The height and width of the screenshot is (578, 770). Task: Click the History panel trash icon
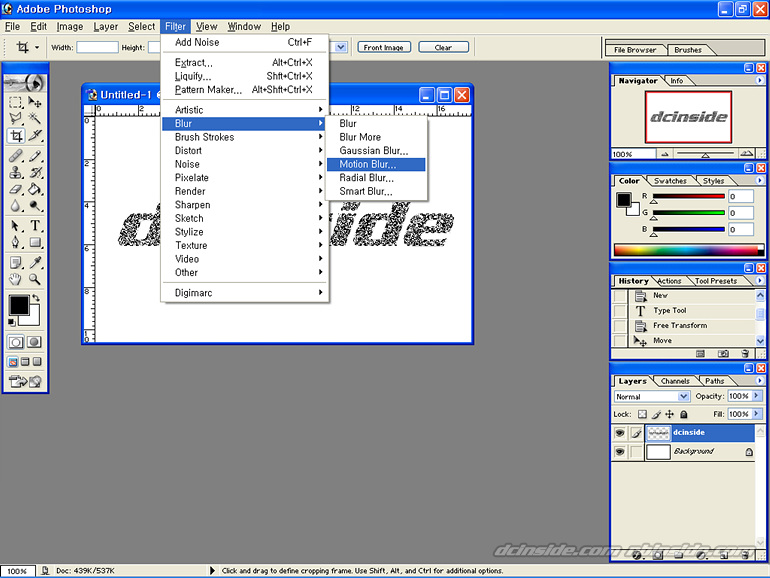(745, 354)
